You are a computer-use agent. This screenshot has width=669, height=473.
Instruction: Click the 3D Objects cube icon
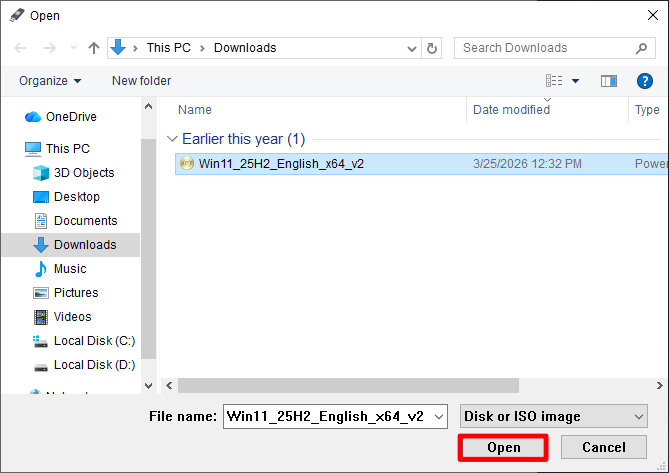(x=41, y=173)
